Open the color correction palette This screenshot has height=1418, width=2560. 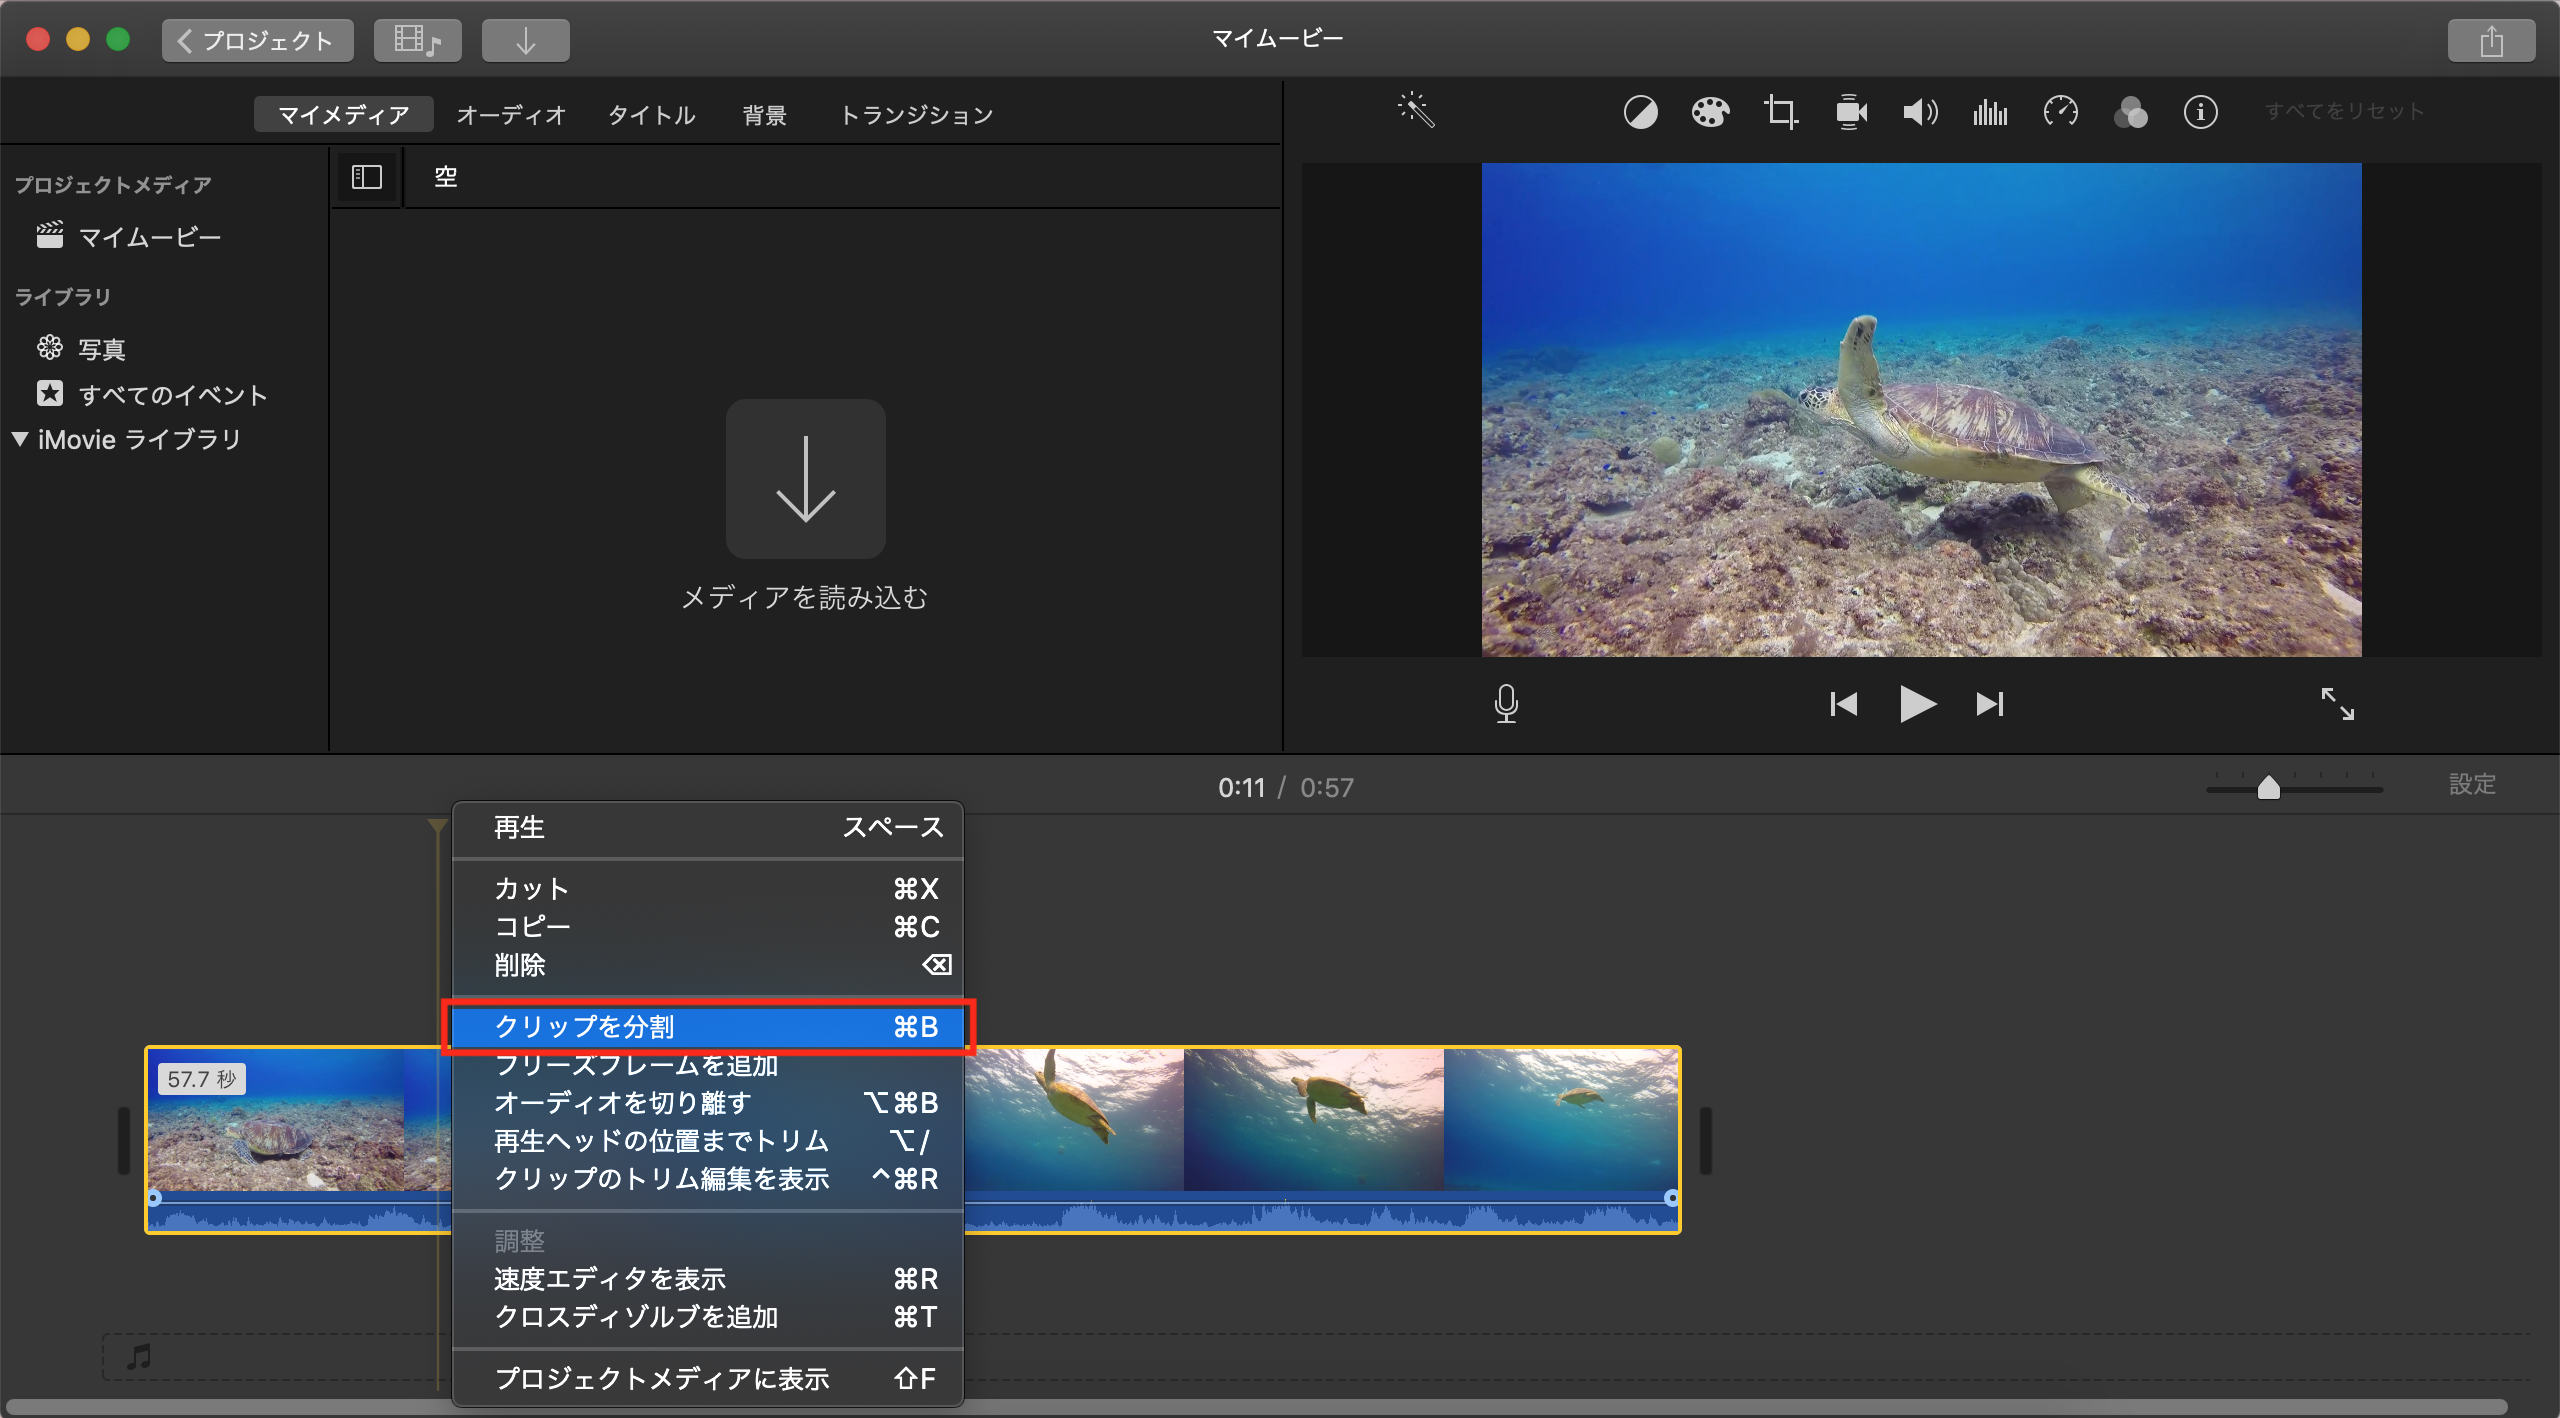pos(1710,112)
